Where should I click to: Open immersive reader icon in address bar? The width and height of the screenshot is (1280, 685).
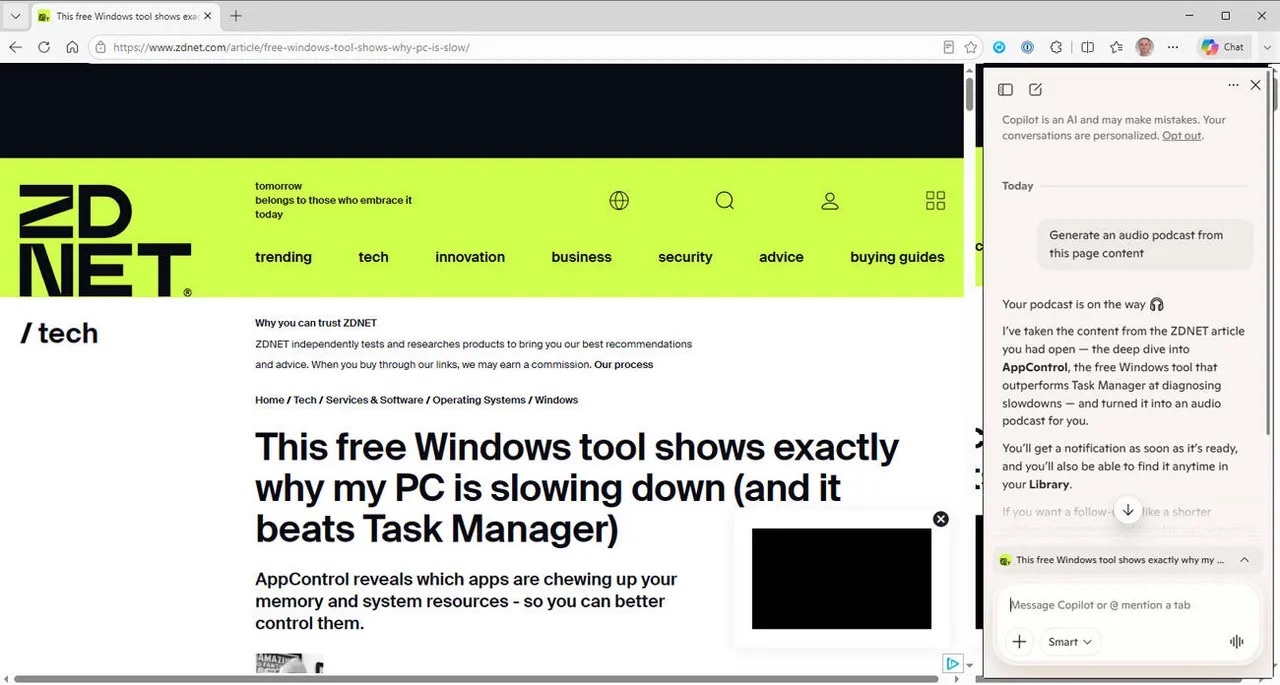click(x=949, y=47)
